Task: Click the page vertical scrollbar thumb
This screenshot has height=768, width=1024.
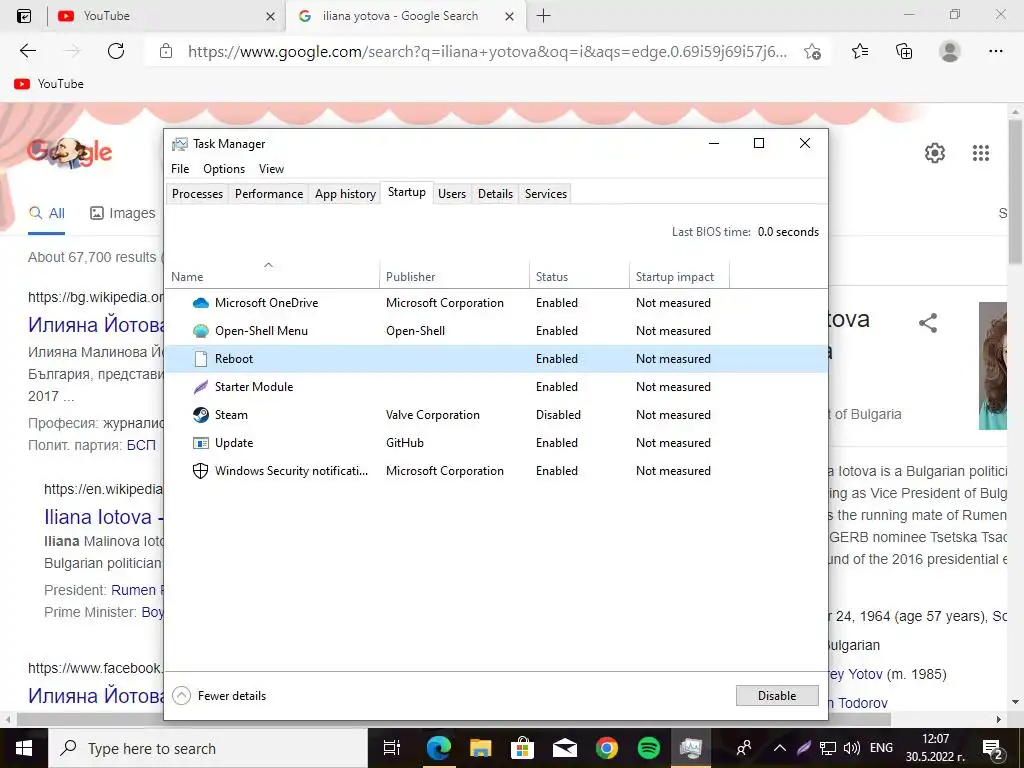Action: click(x=1015, y=192)
